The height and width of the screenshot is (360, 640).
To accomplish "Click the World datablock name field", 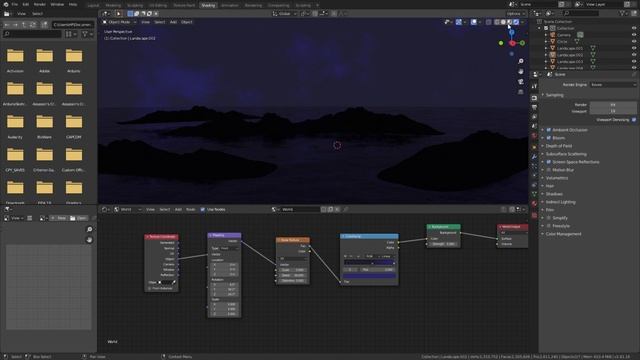I will 300,209.
